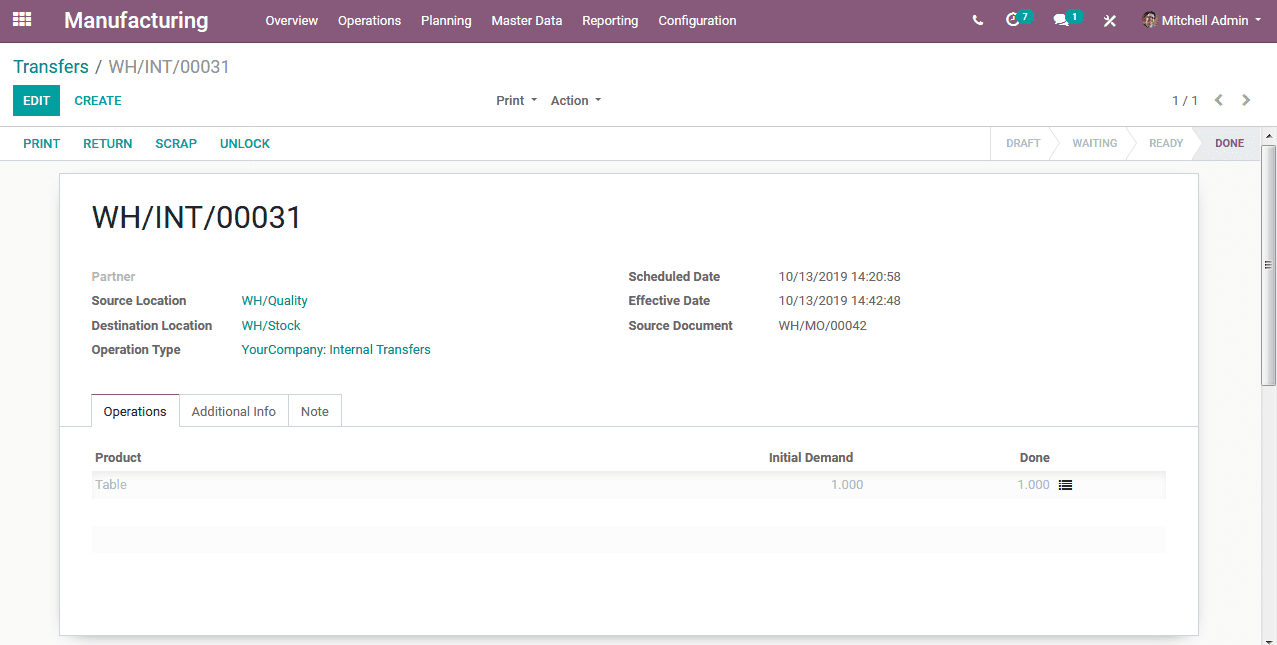
Task: Open Mitchell Admin user menu
Action: tap(1202, 20)
